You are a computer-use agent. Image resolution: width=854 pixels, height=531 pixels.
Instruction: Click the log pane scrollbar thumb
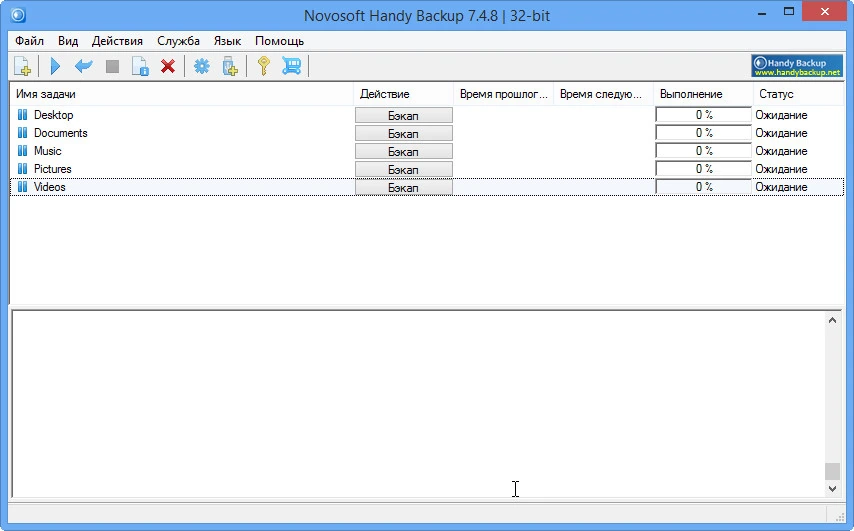click(832, 471)
